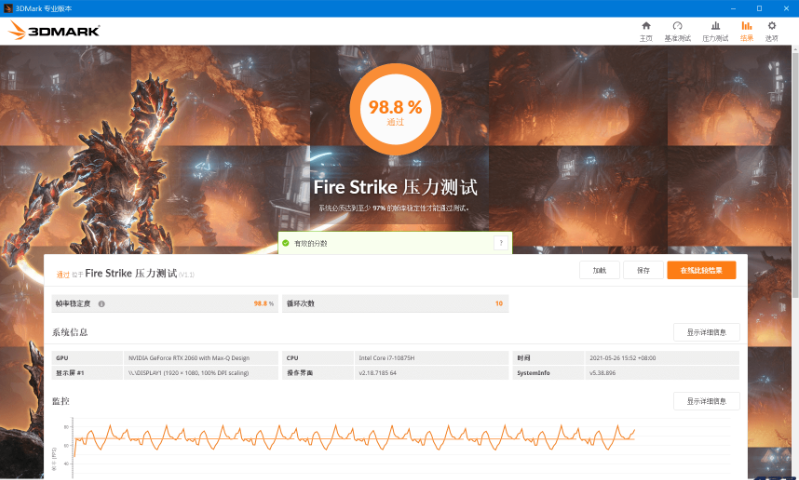This screenshot has width=799, height=480.
Task: Go to the 主页 home icon
Action: pos(646,26)
